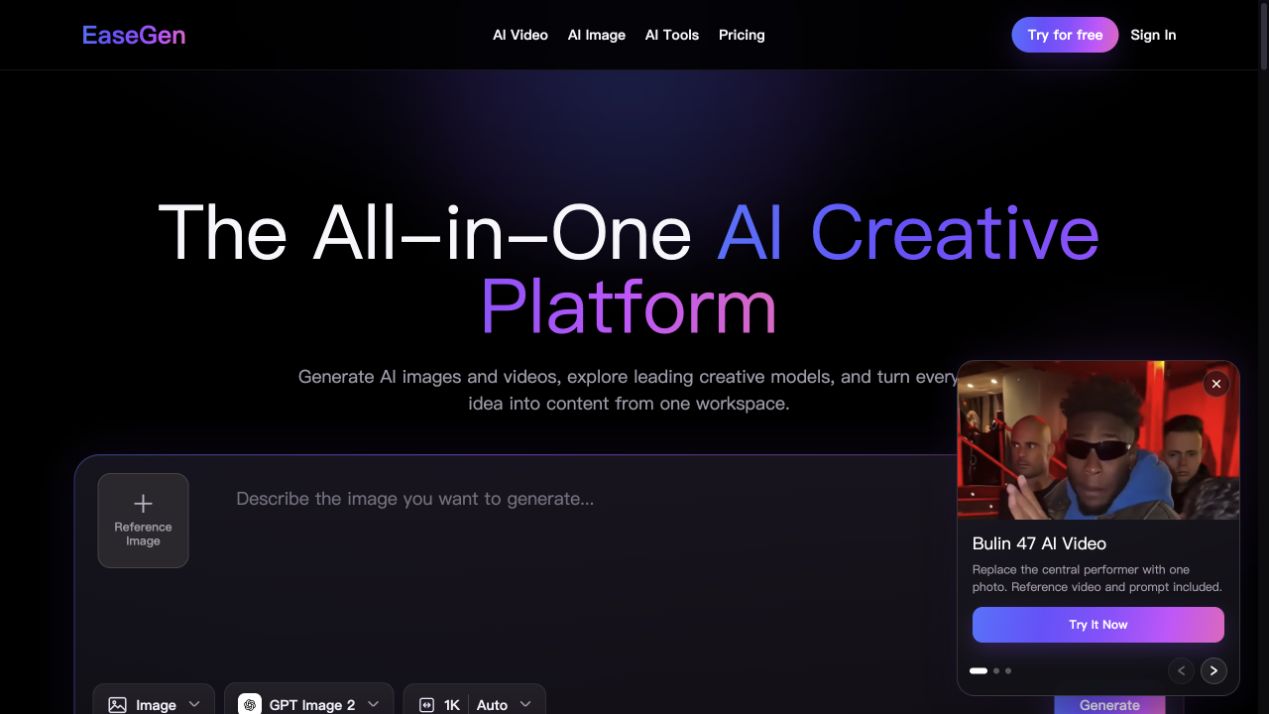This screenshot has height=714, width=1269.
Task: Click the Sign In link
Action: [1153, 35]
